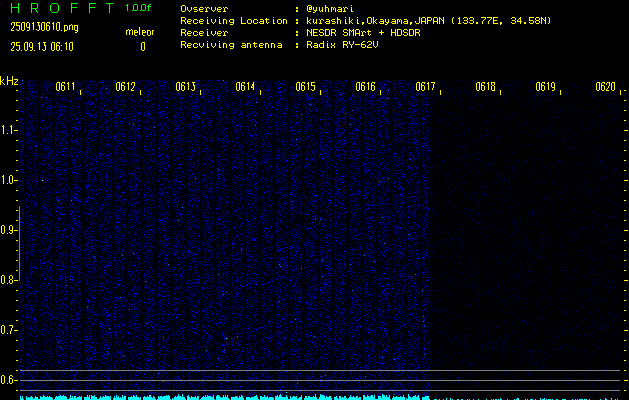This screenshot has width=629, height=400.
Task: Click the 0615 time marker
Action: [x=305, y=87]
